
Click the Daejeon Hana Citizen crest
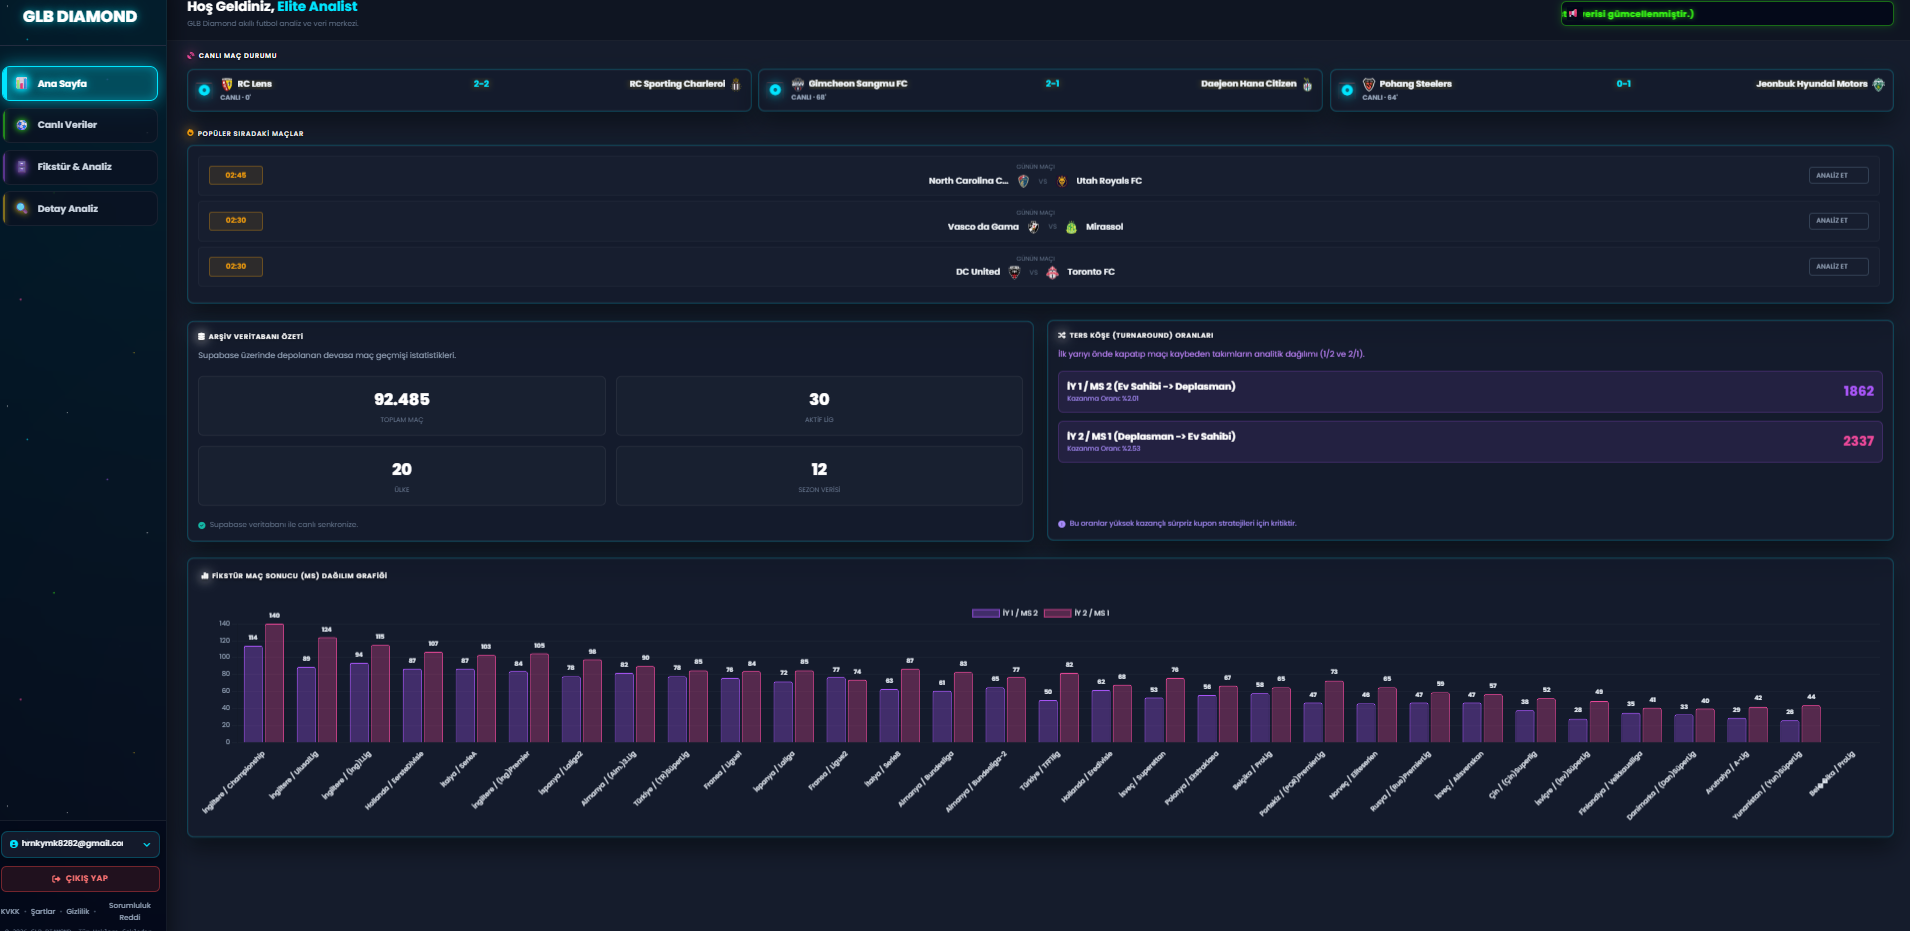1307,85
